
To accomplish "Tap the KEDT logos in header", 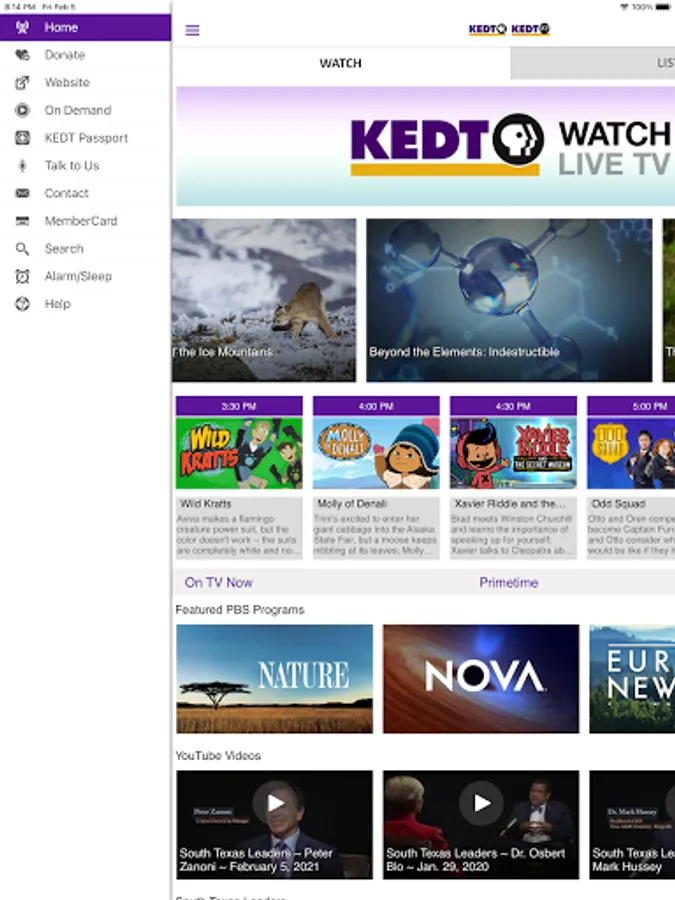I will click(509, 29).
